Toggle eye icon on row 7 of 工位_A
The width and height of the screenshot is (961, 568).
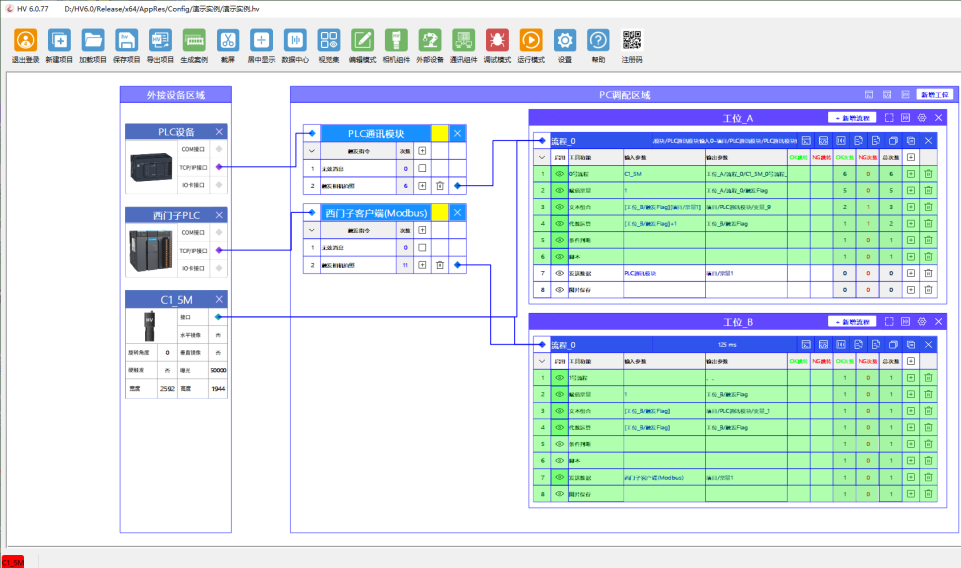pos(559,272)
